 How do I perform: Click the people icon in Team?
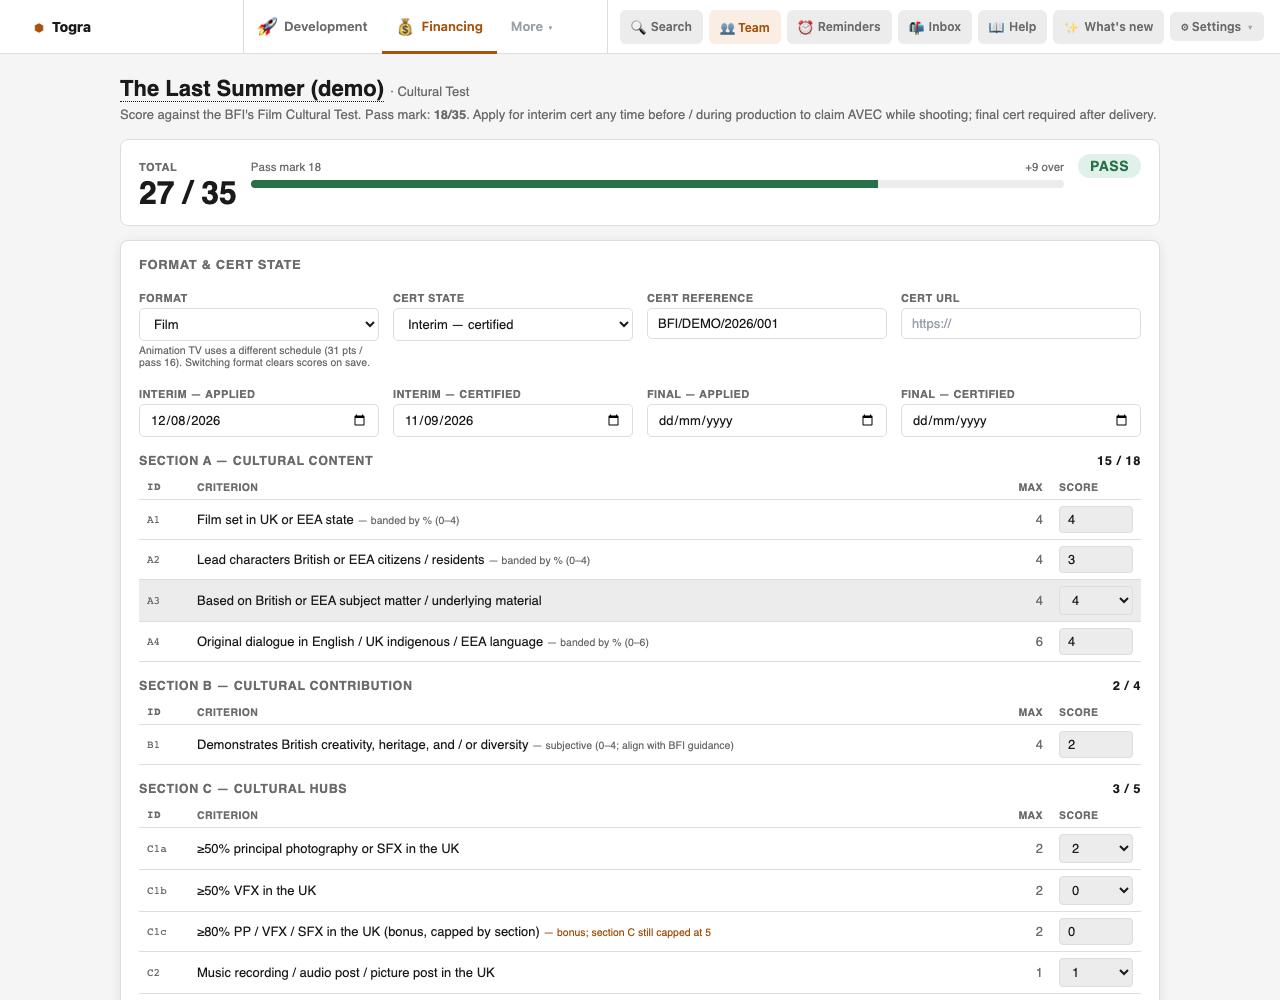(x=727, y=28)
